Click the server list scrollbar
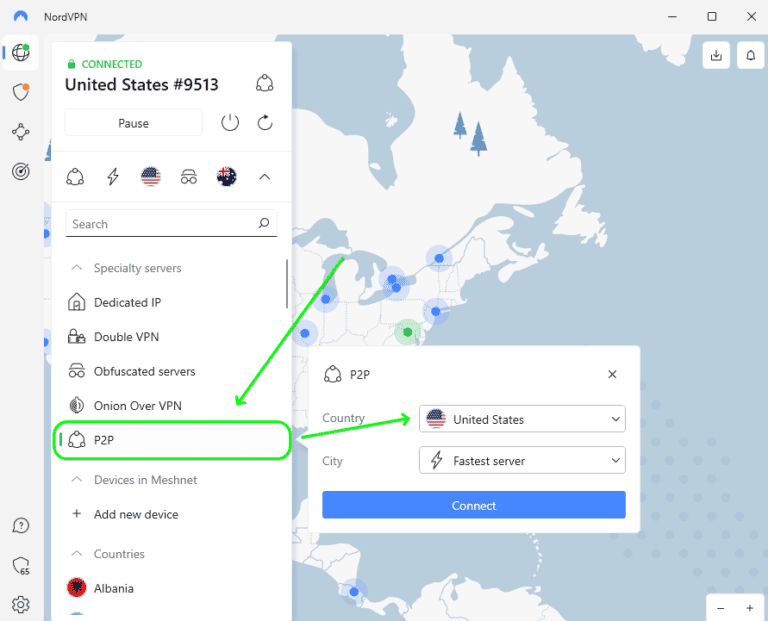The width and height of the screenshot is (768, 621). coord(287,284)
